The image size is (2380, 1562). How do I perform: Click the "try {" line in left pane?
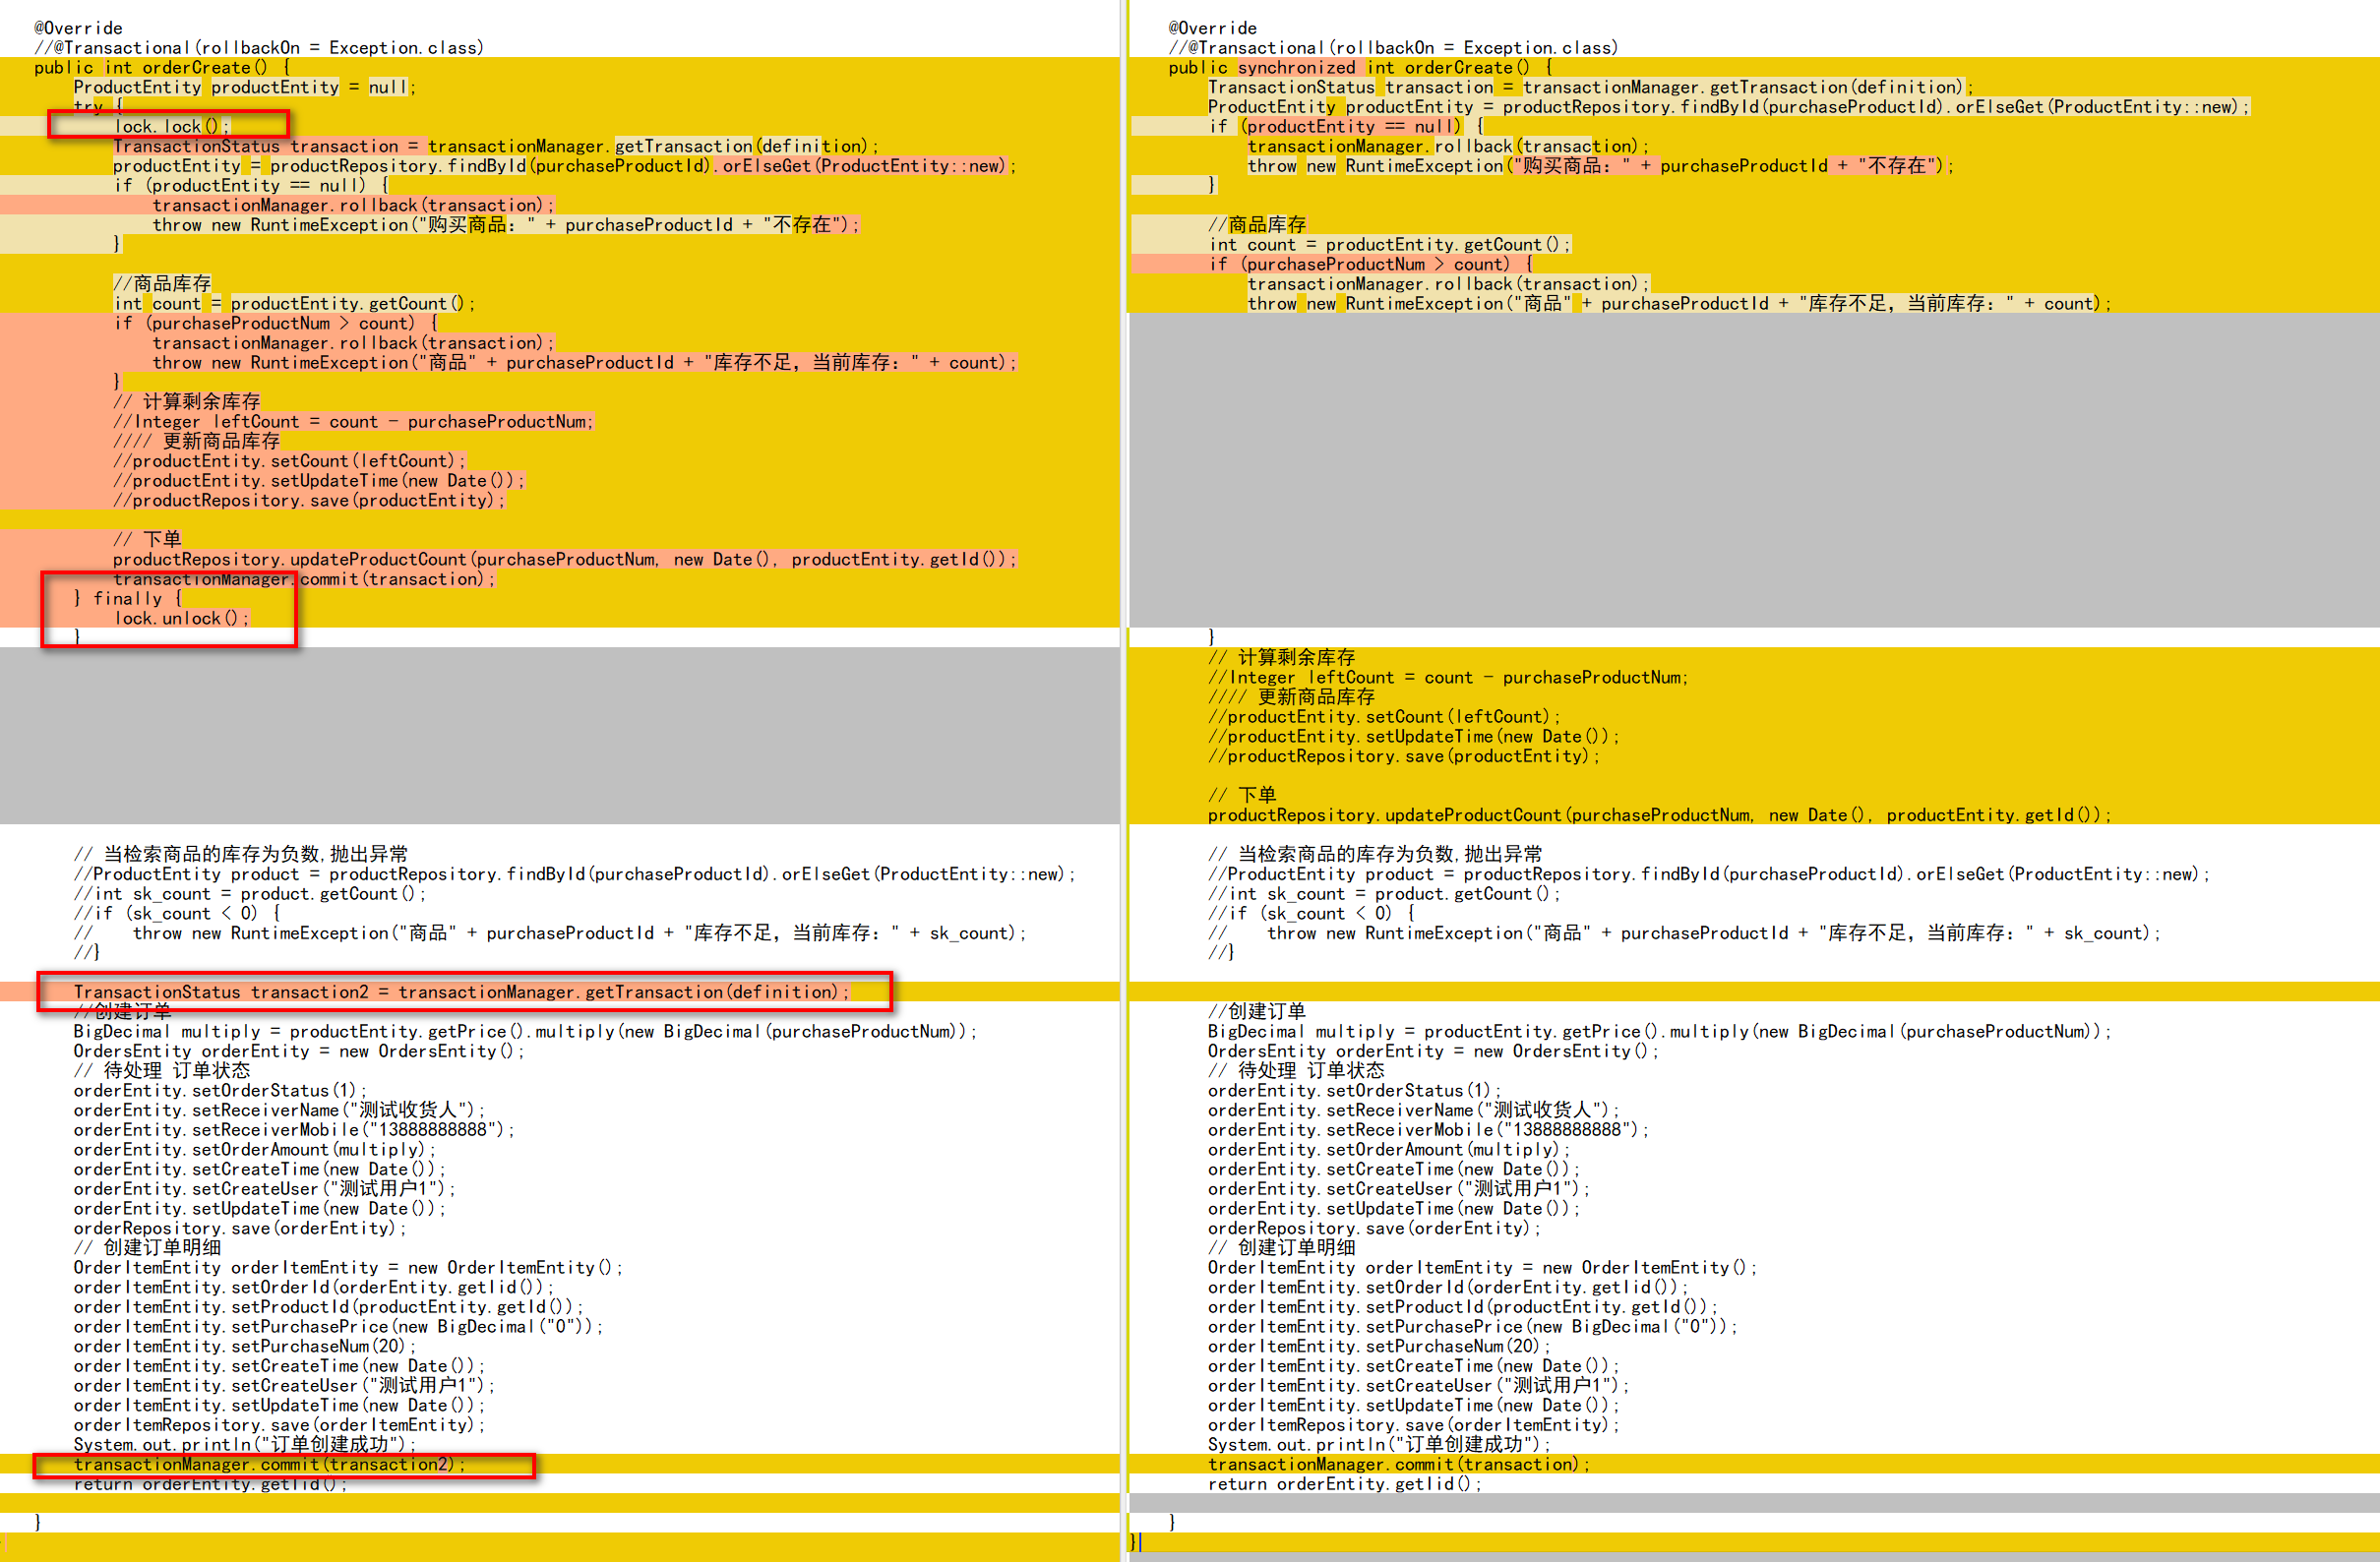coord(98,106)
